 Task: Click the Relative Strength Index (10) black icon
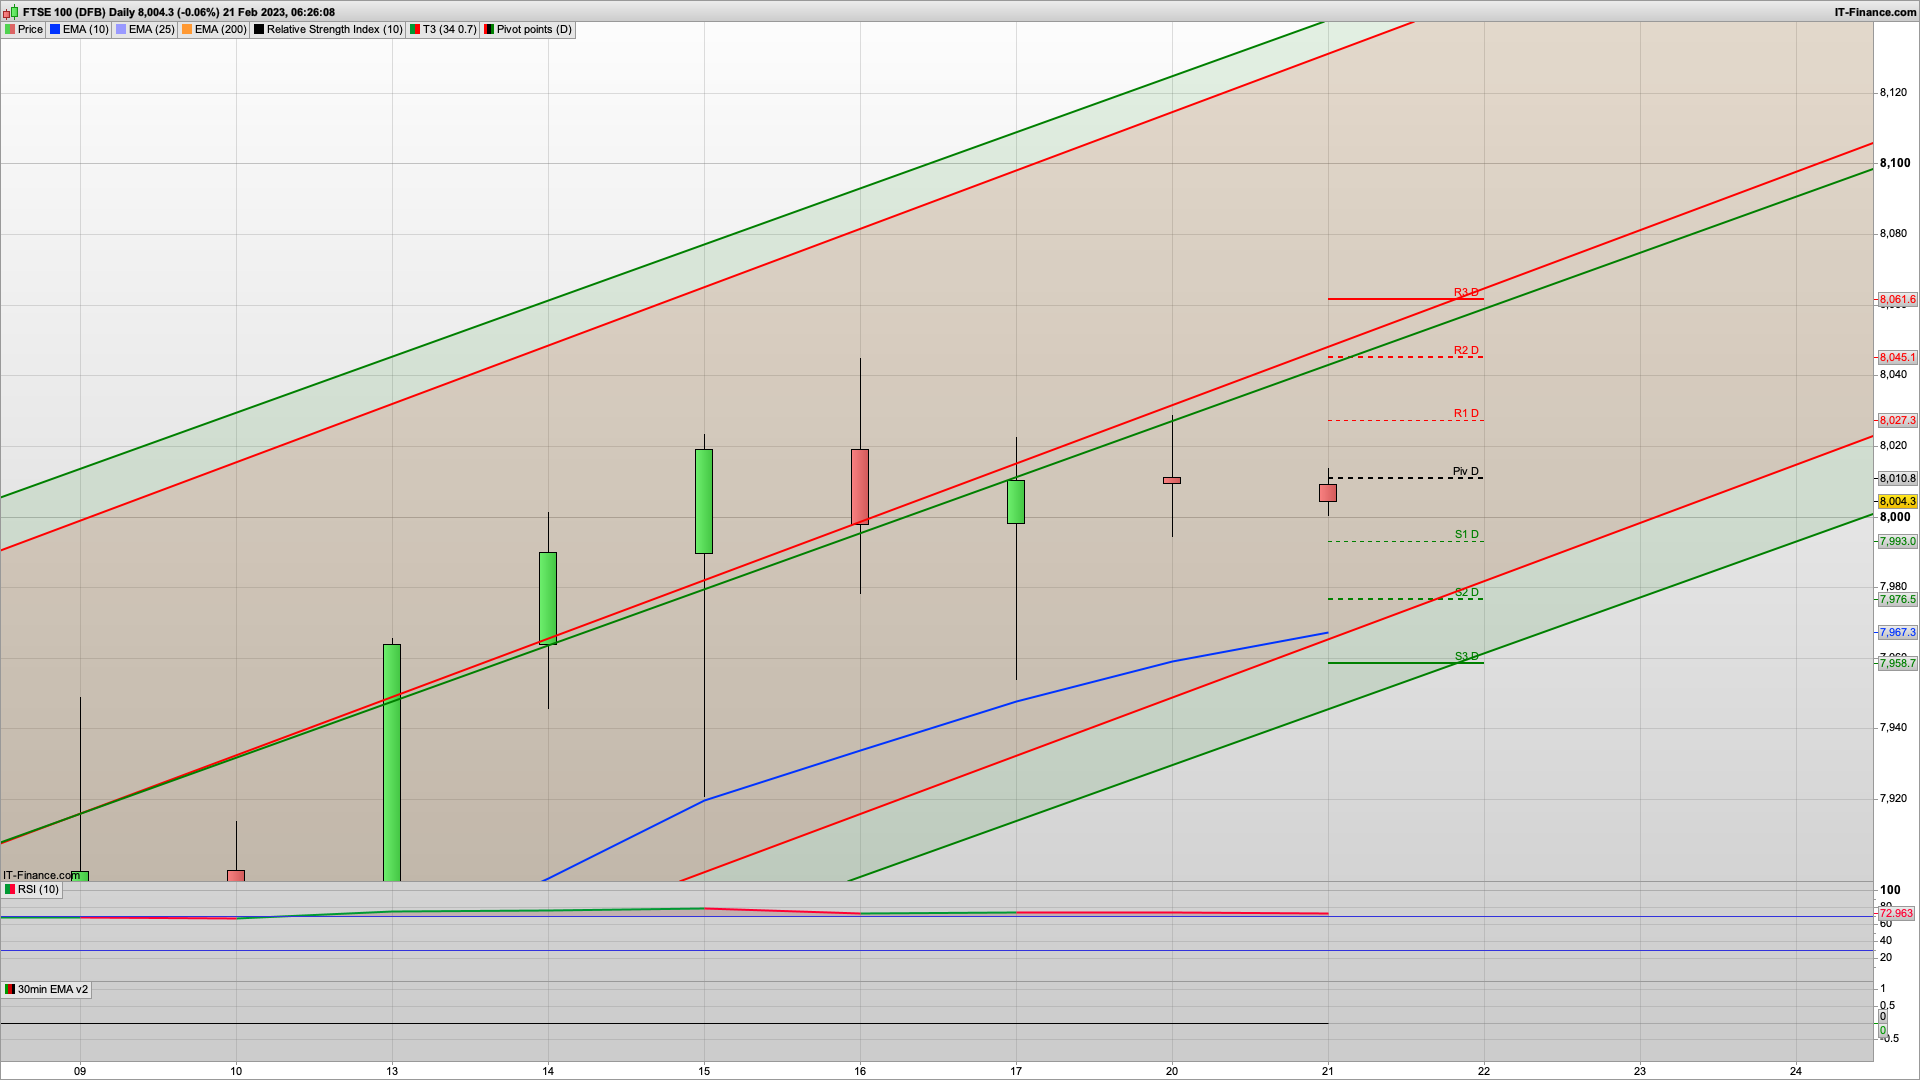pos(259,29)
